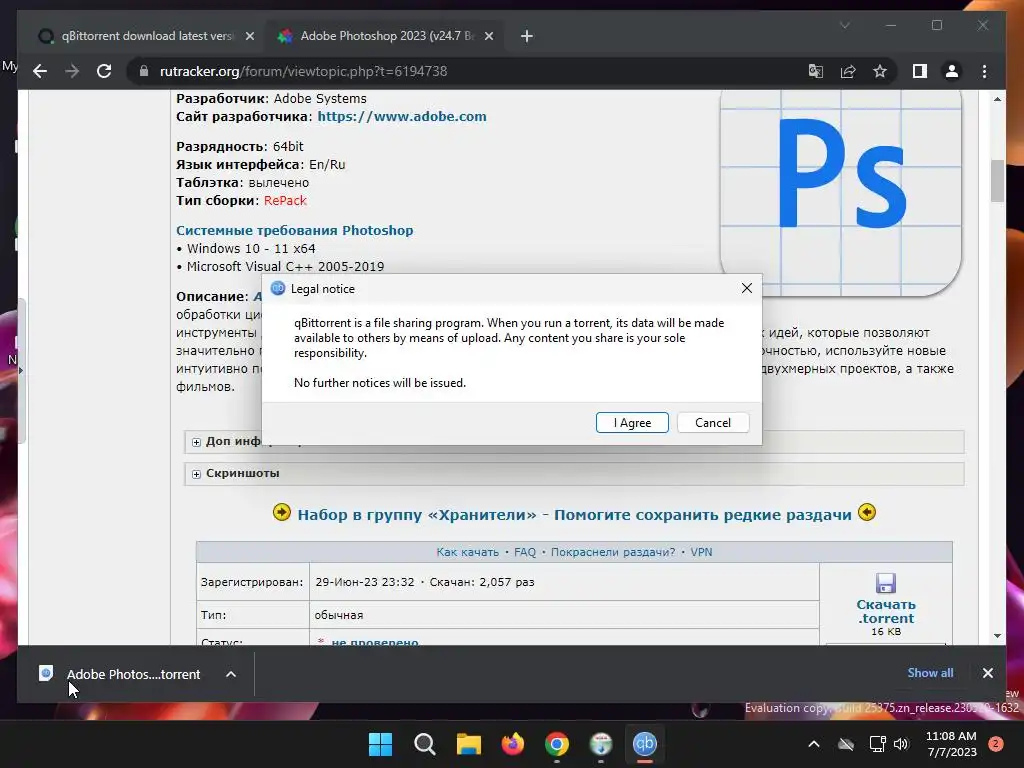Click the OneDrive cloud tray icon
This screenshot has width=1024, height=768.
846,744
